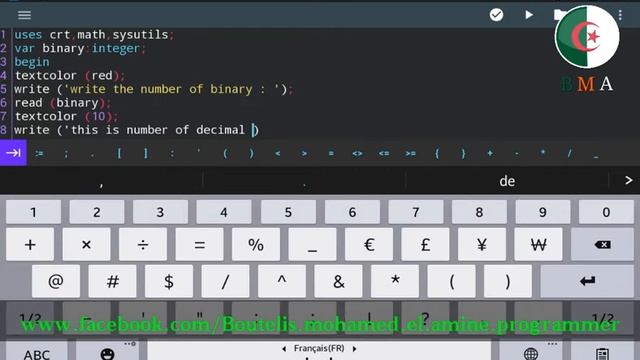The width and height of the screenshot is (640, 360).
Task: Insert the := assignment symbol
Action: [39, 153]
